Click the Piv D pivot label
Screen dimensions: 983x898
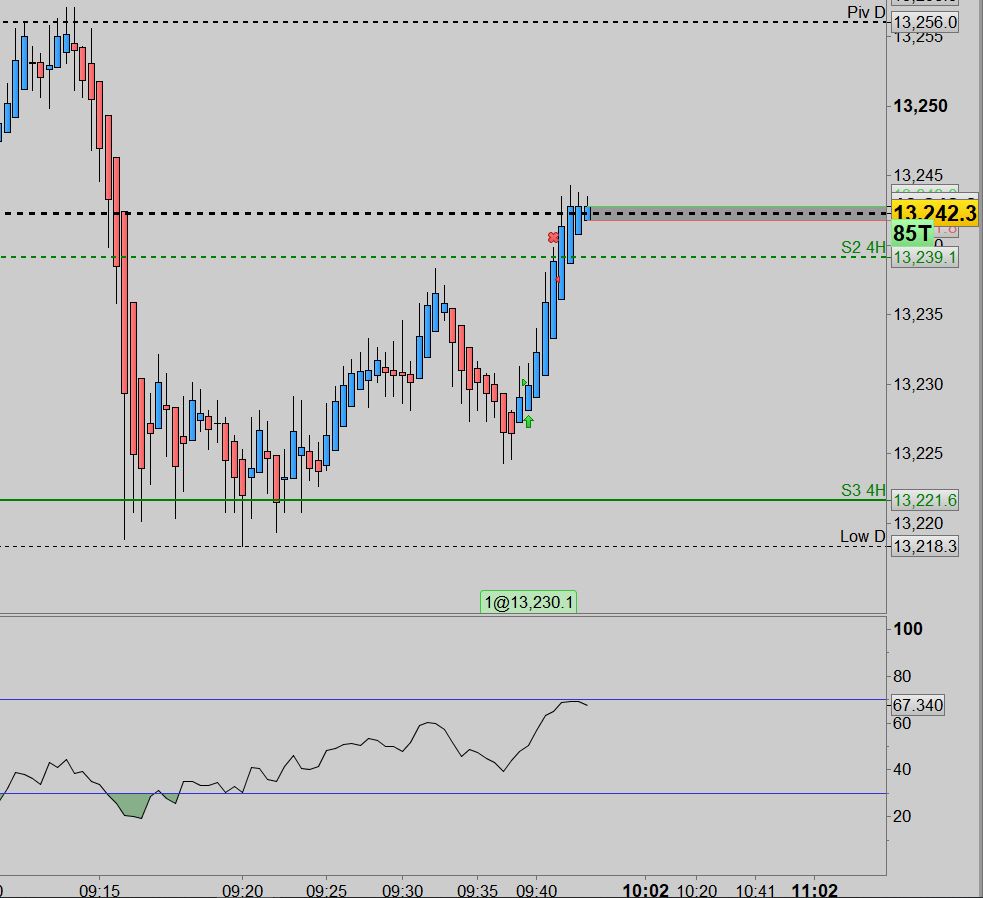866,13
